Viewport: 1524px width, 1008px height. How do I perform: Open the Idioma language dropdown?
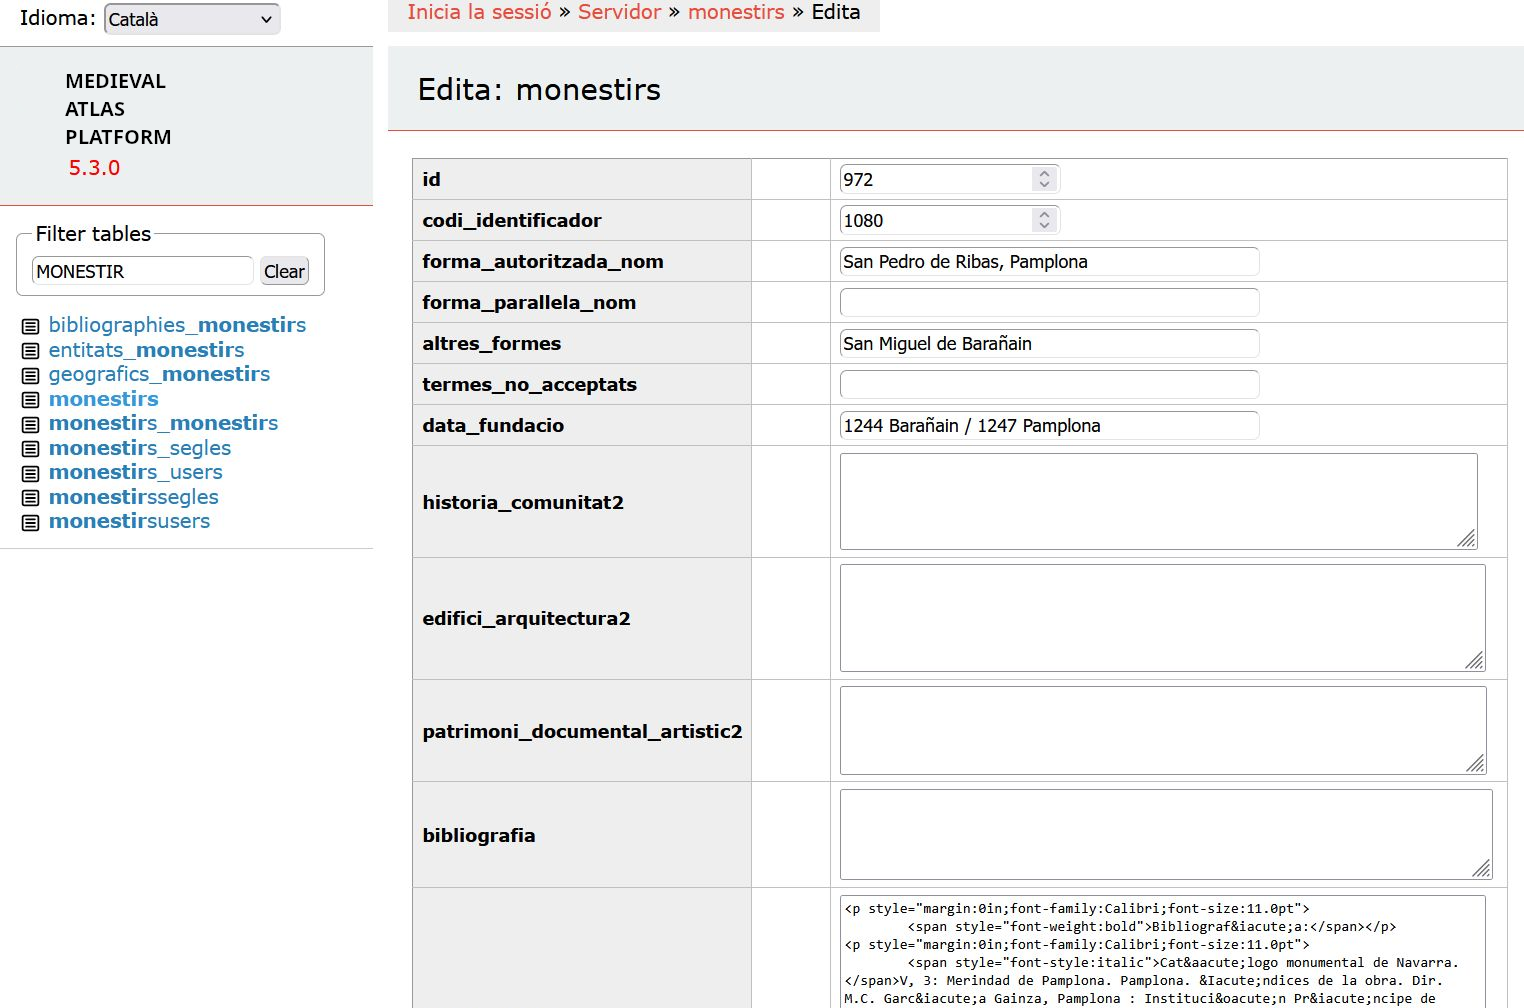pyautogui.click(x=191, y=18)
